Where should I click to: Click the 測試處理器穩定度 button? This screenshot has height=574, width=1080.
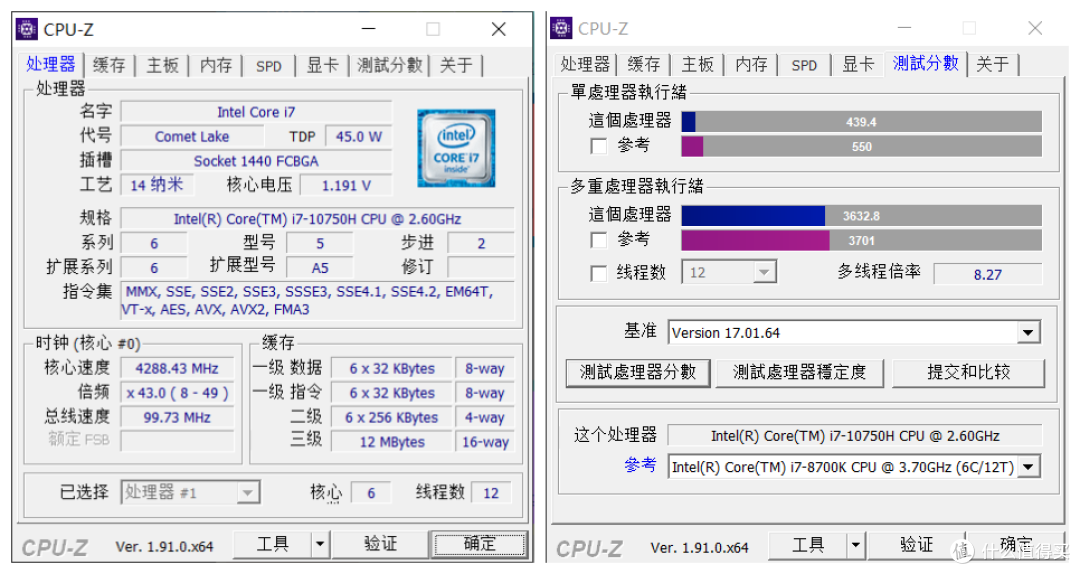click(x=800, y=372)
